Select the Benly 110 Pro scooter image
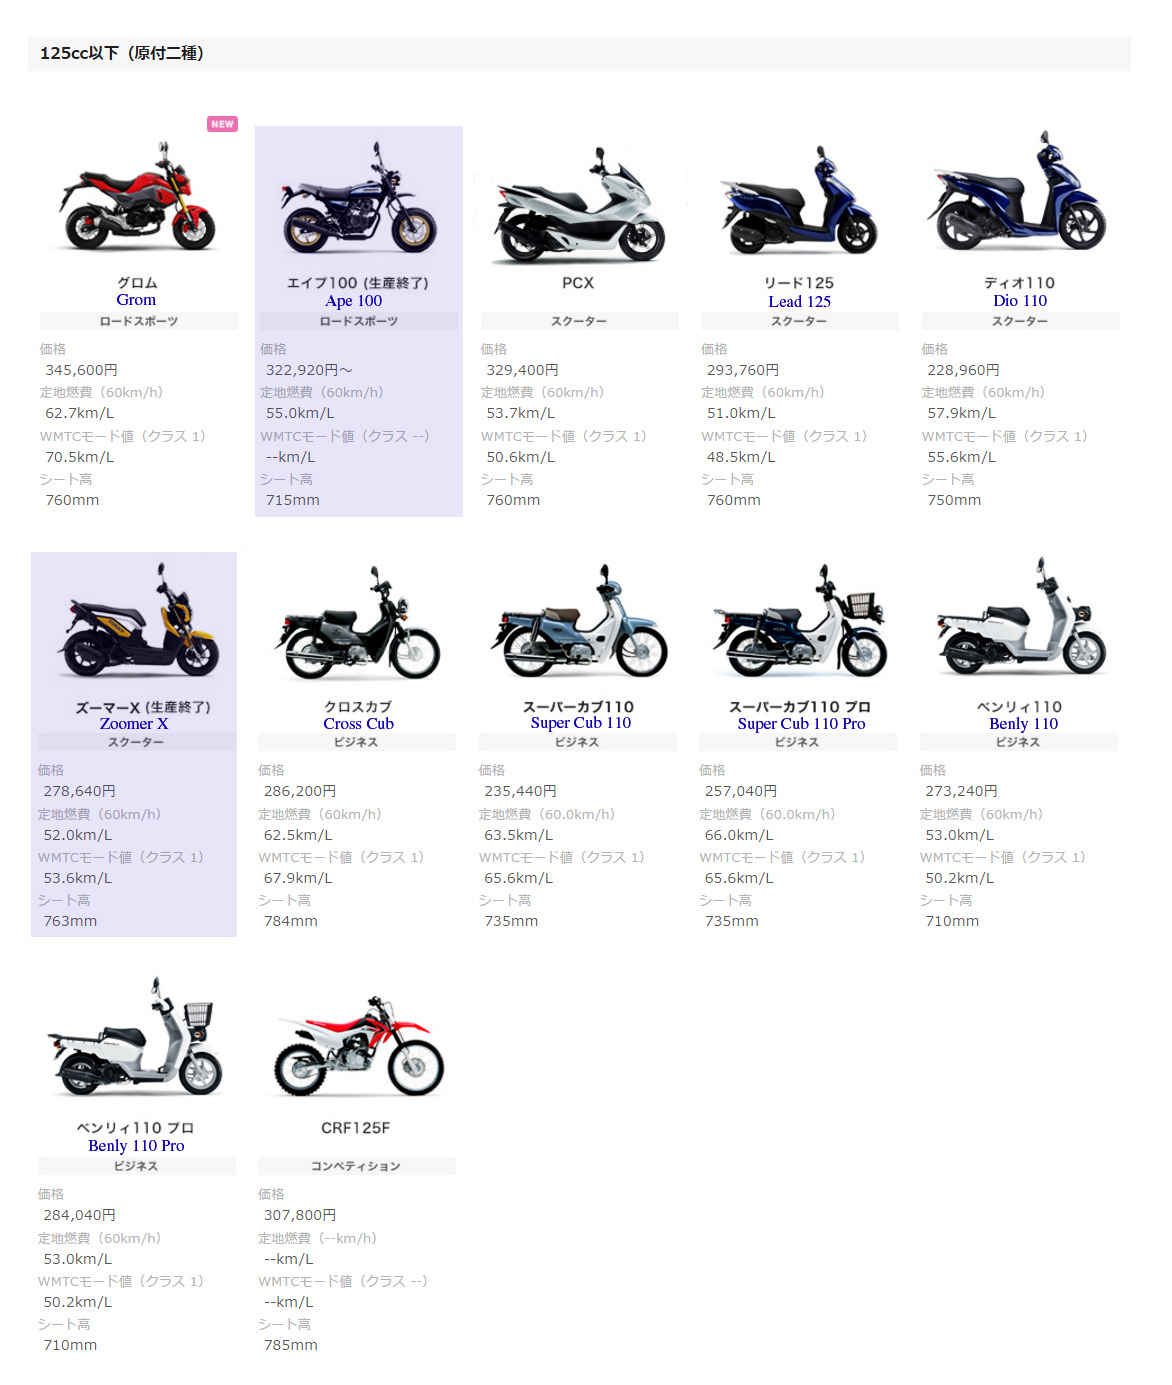Image resolution: width=1172 pixels, height=1385 pixels. 136,1040
